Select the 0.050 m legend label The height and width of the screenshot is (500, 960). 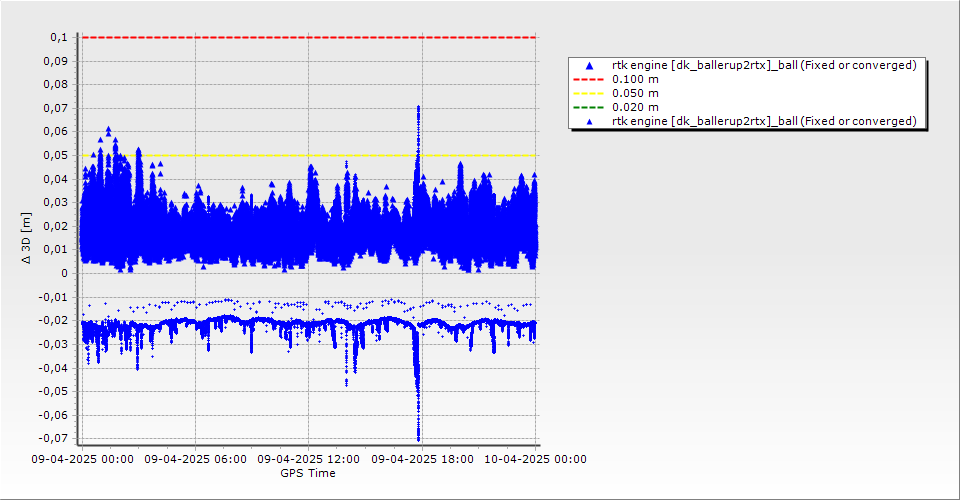pyautogui.click(x=635, y=93)
